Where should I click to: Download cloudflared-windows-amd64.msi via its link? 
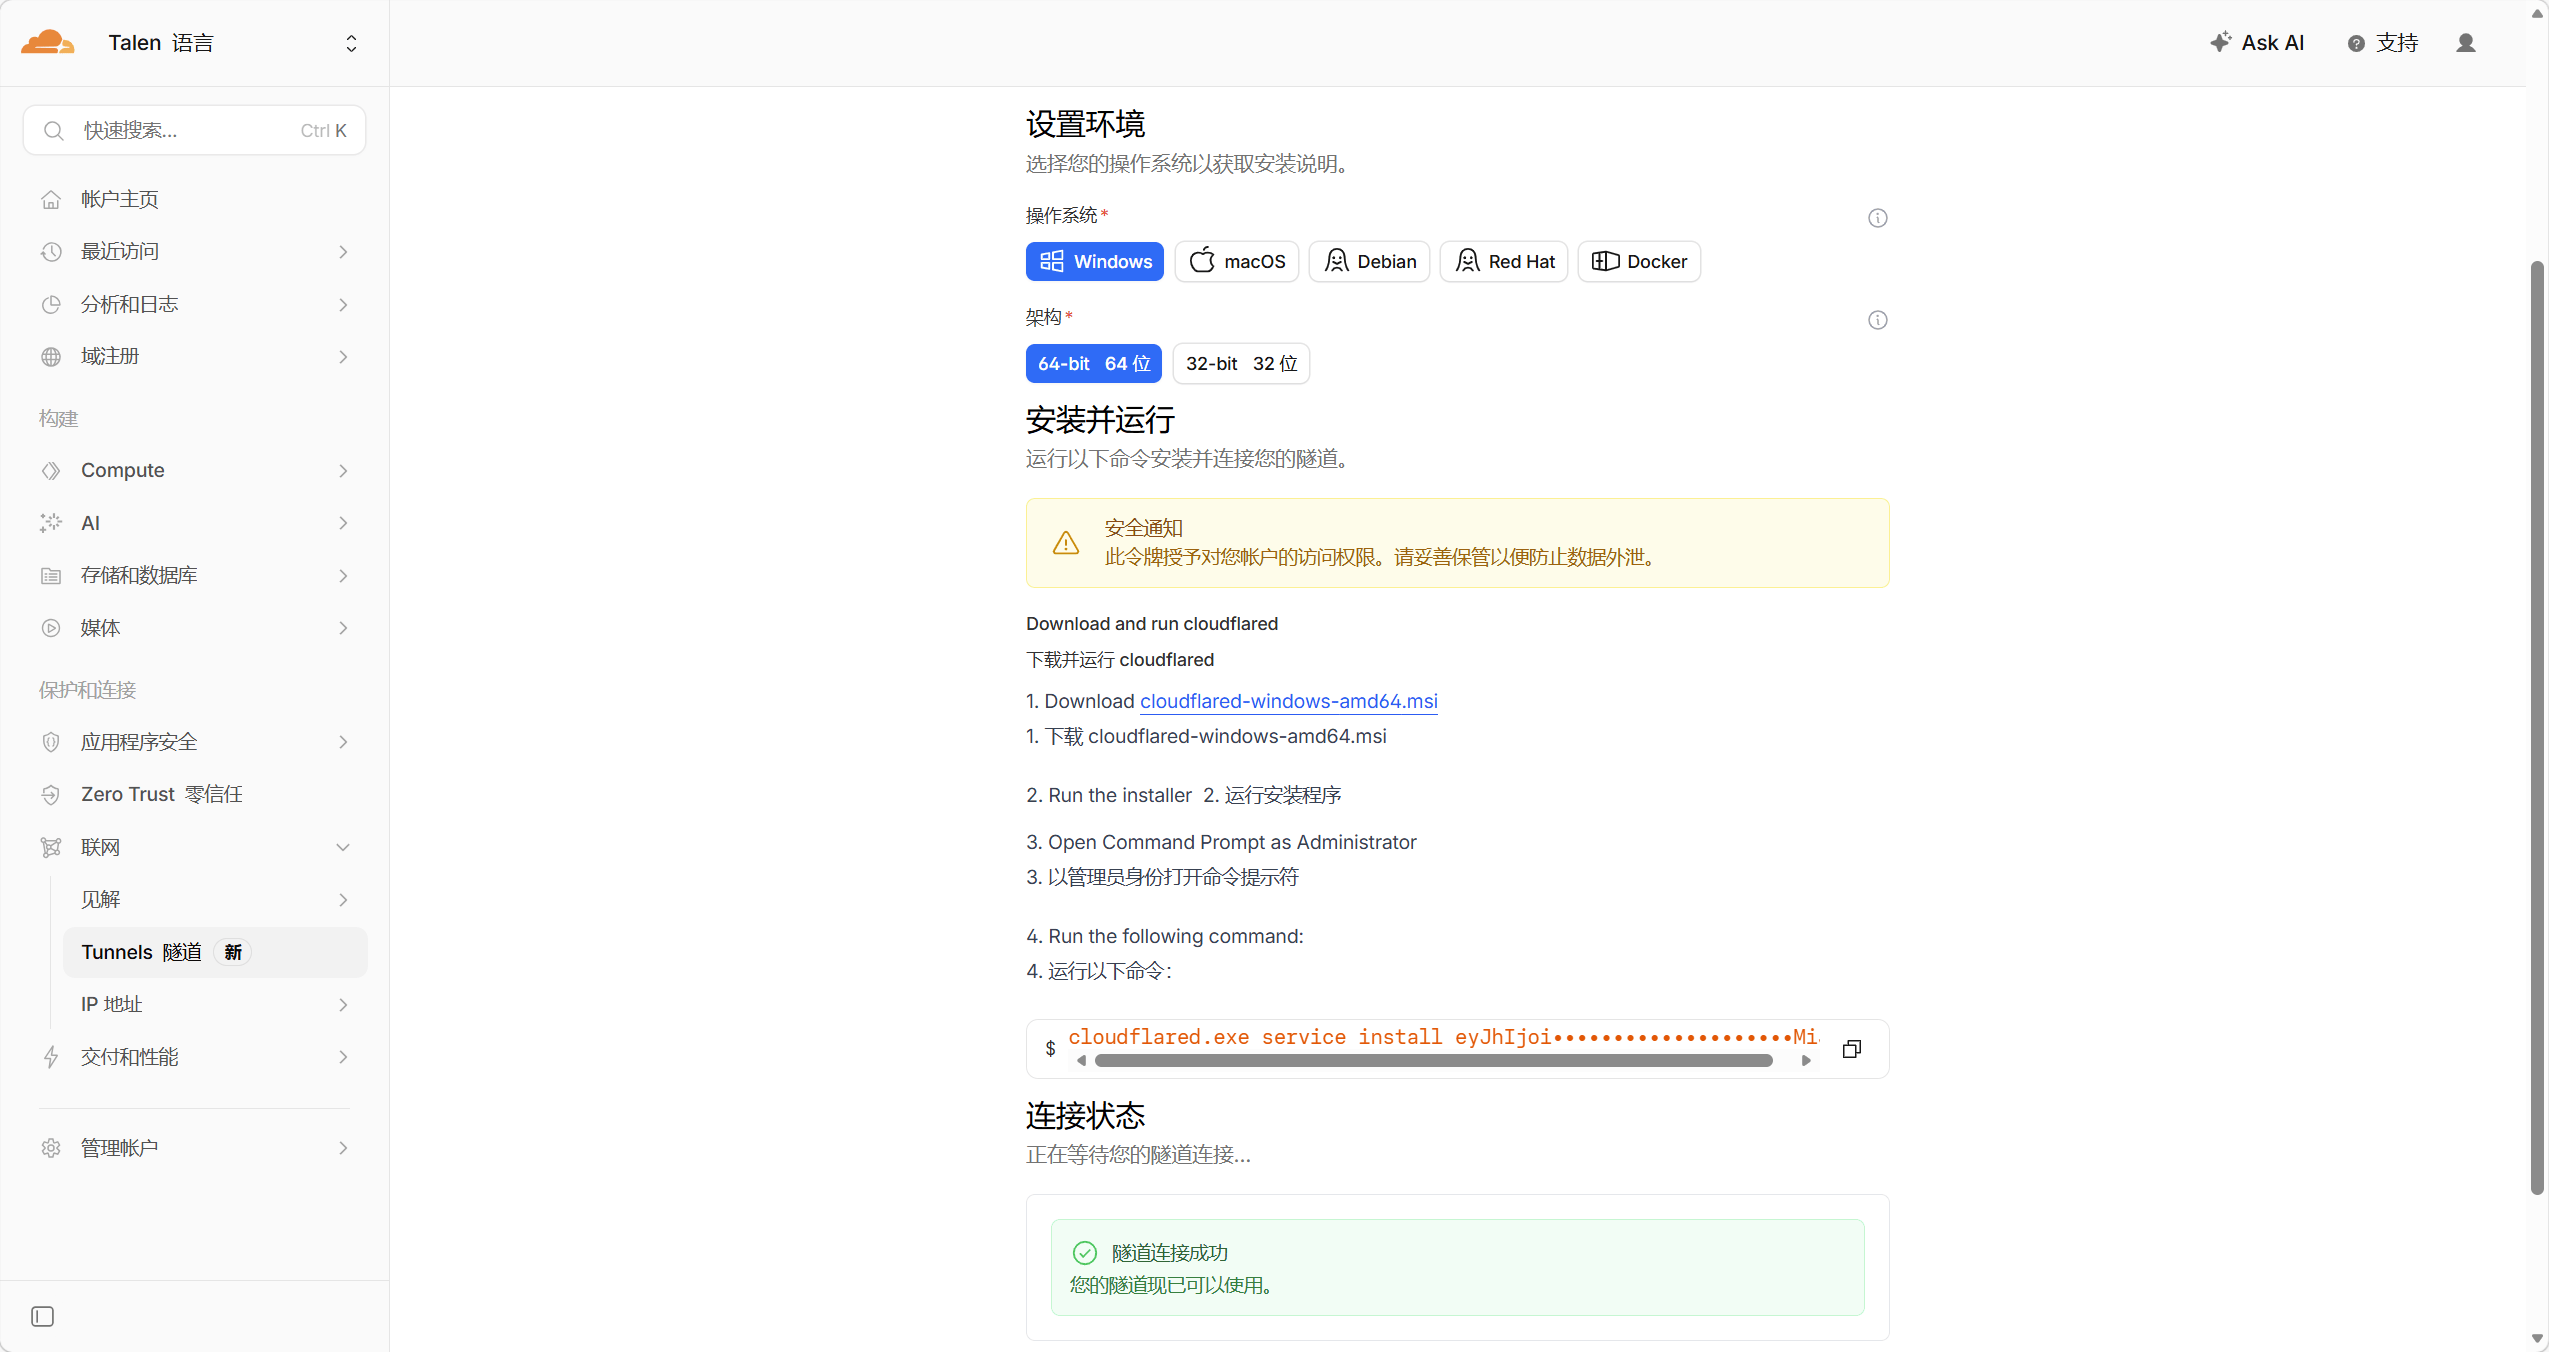click(x=1287, y=701)
